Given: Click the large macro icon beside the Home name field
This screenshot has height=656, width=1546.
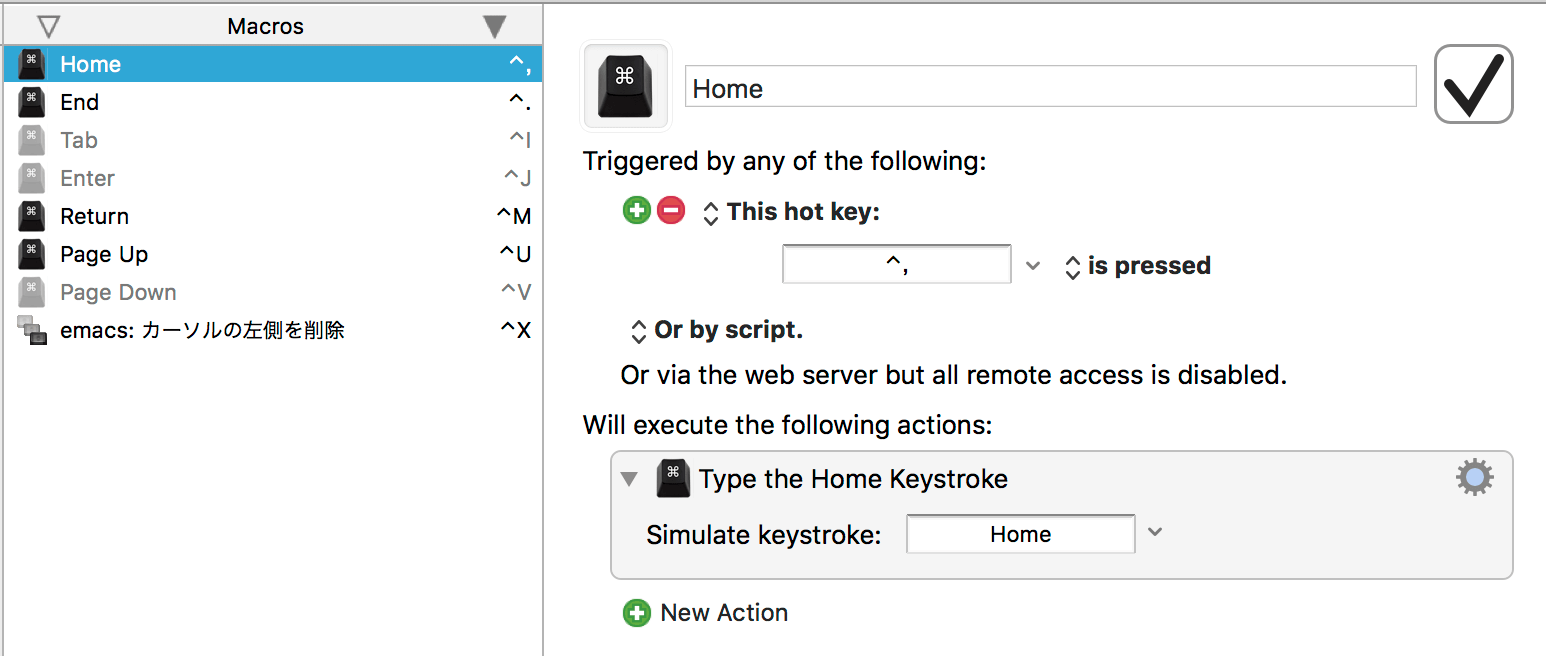Looking at the screenshot, I should tap(626, 86).
